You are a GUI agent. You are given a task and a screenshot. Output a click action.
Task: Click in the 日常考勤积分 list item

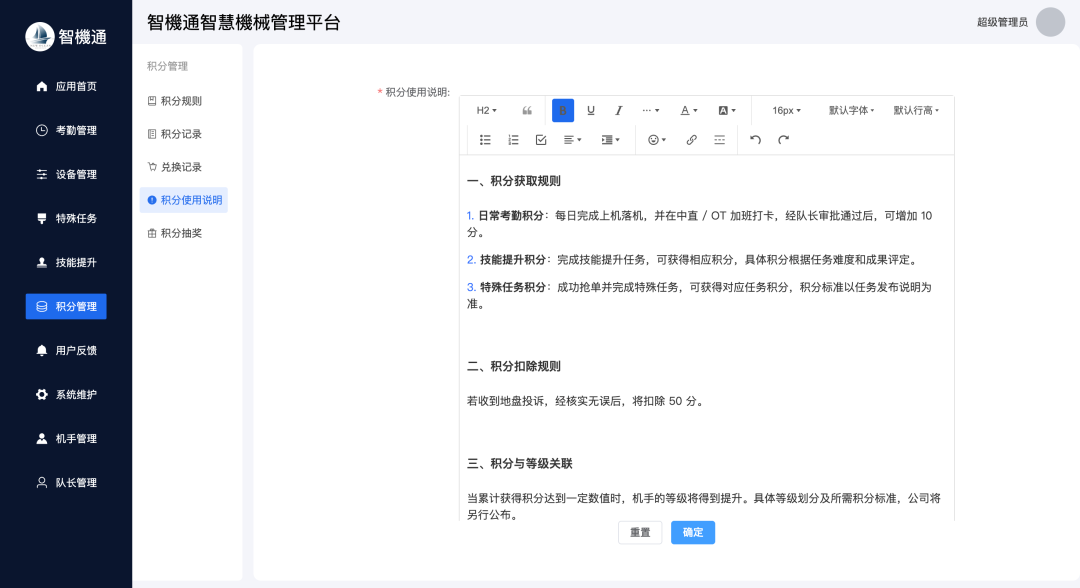pyautogui.click(x=700, y=224)
